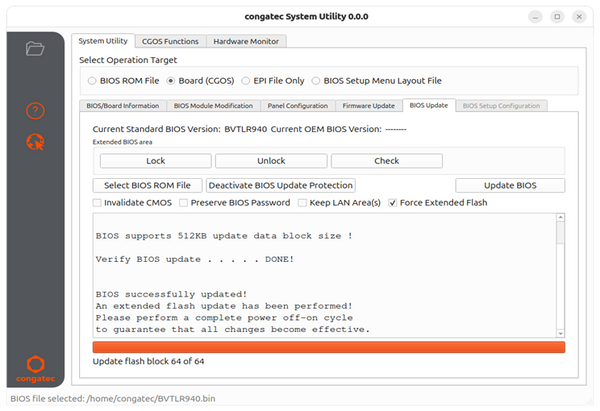Image resolution: width=600 pixels, height=411 pixels.
Task: Tick the Keep LAN Area(s) checkbox
Action: (303, 203)
